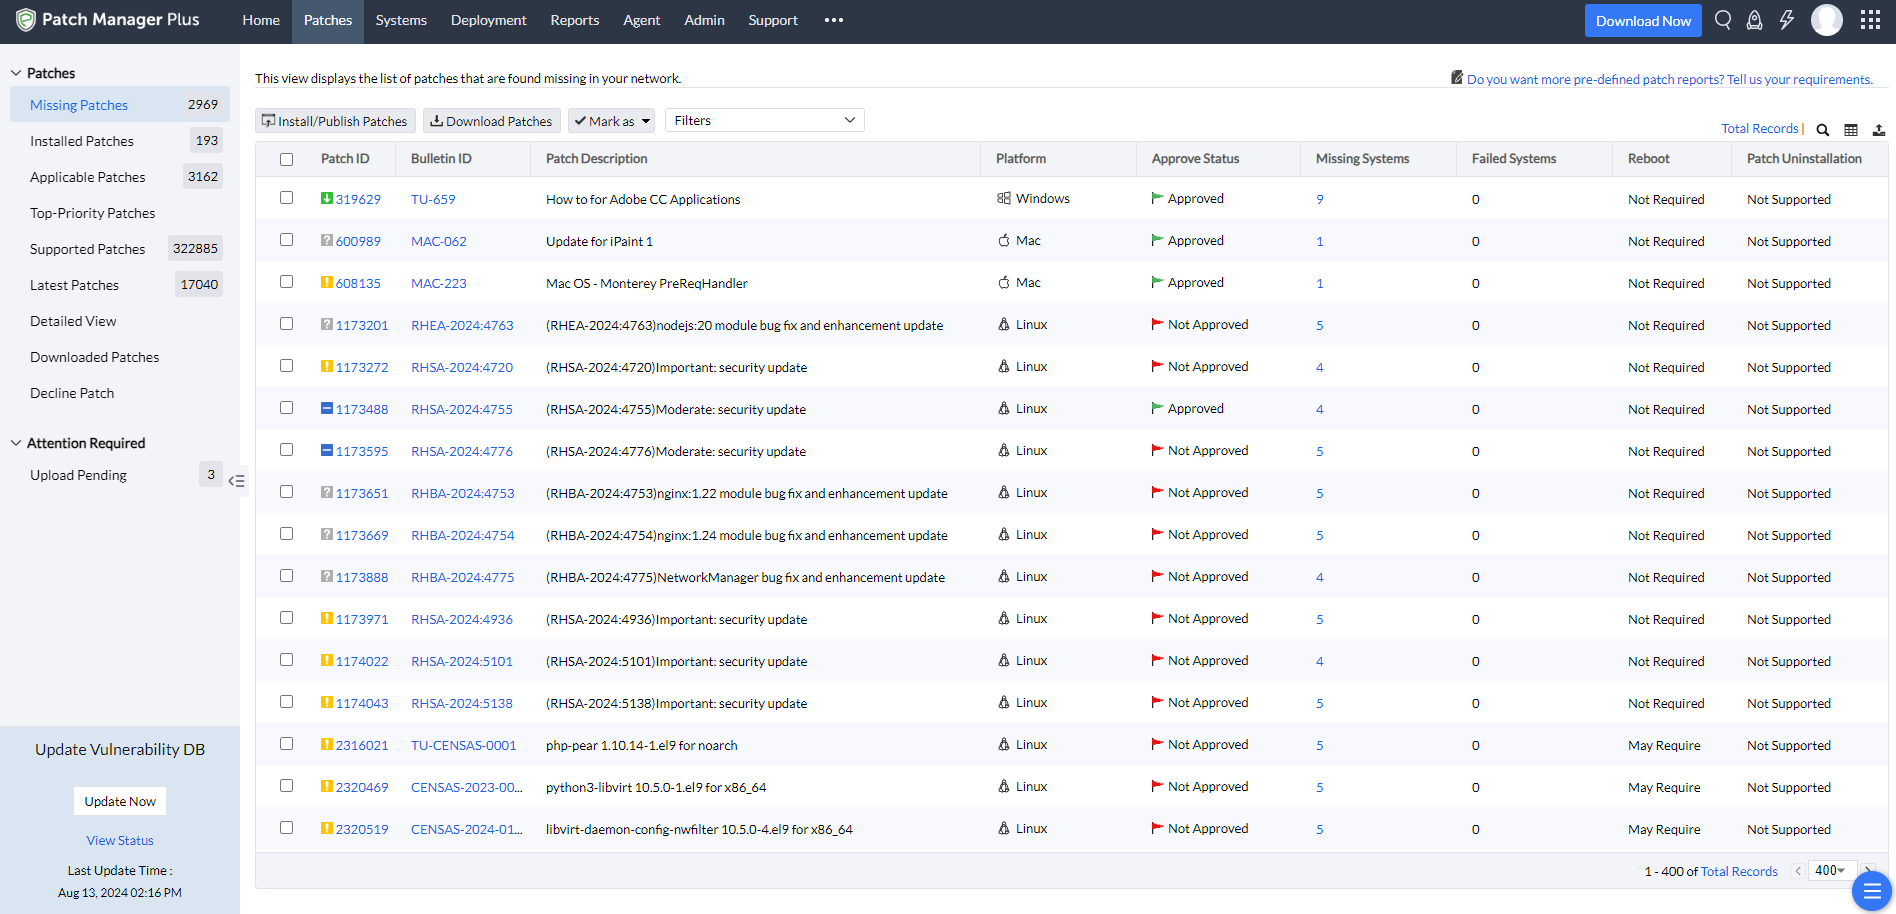Click the search icon next to Total Records
The width and height of the screenshot is (1896, 914).
1822,130
